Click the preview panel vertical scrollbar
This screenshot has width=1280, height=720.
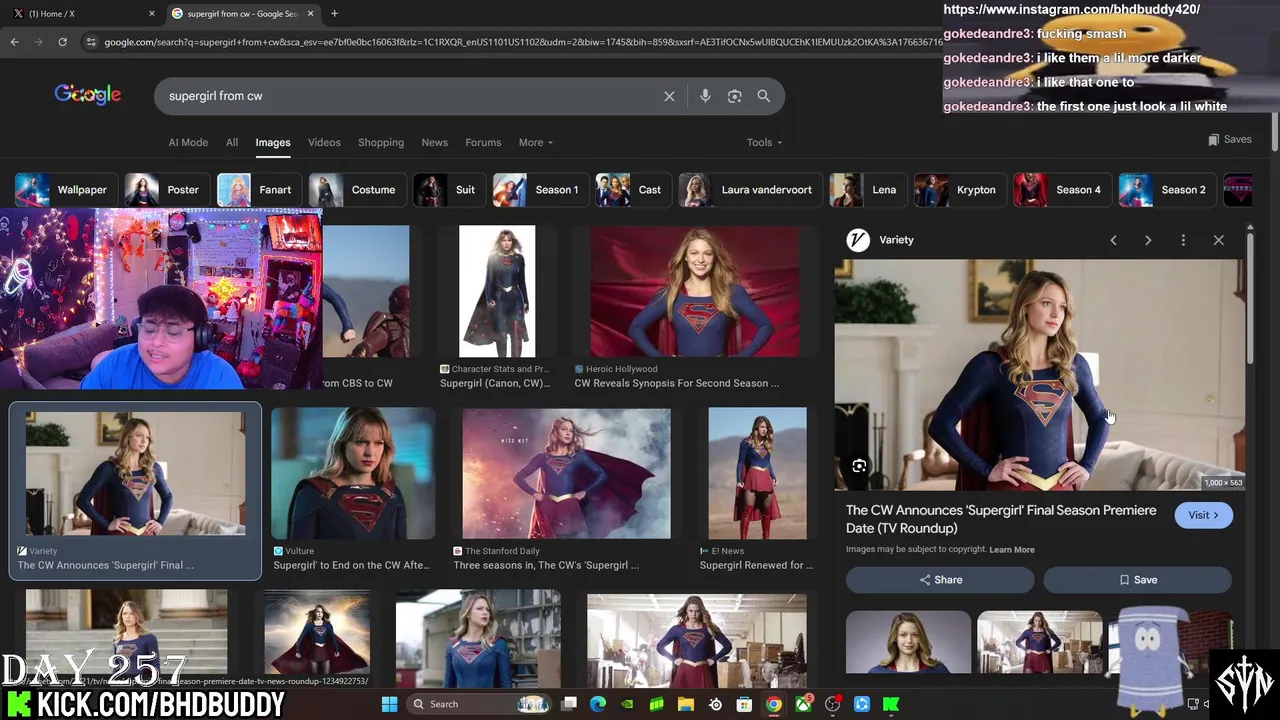tap(1249, 300)
